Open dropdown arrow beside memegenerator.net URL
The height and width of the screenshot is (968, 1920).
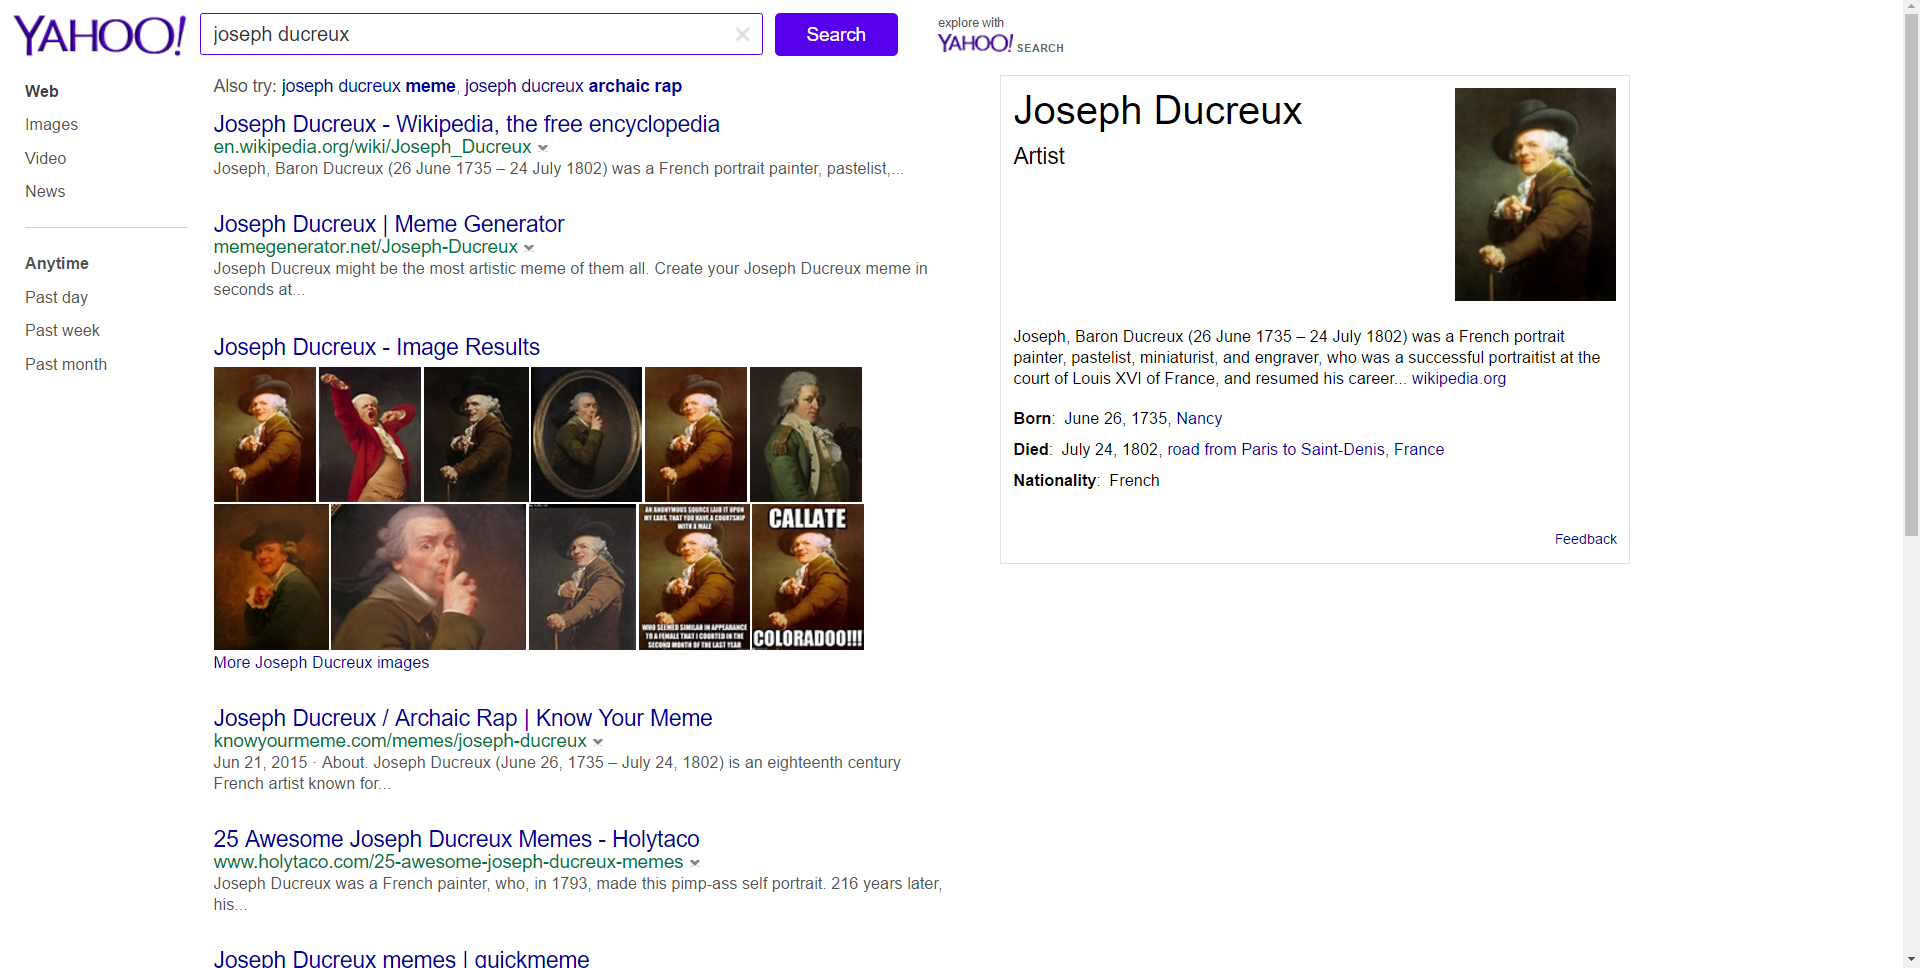529,248
